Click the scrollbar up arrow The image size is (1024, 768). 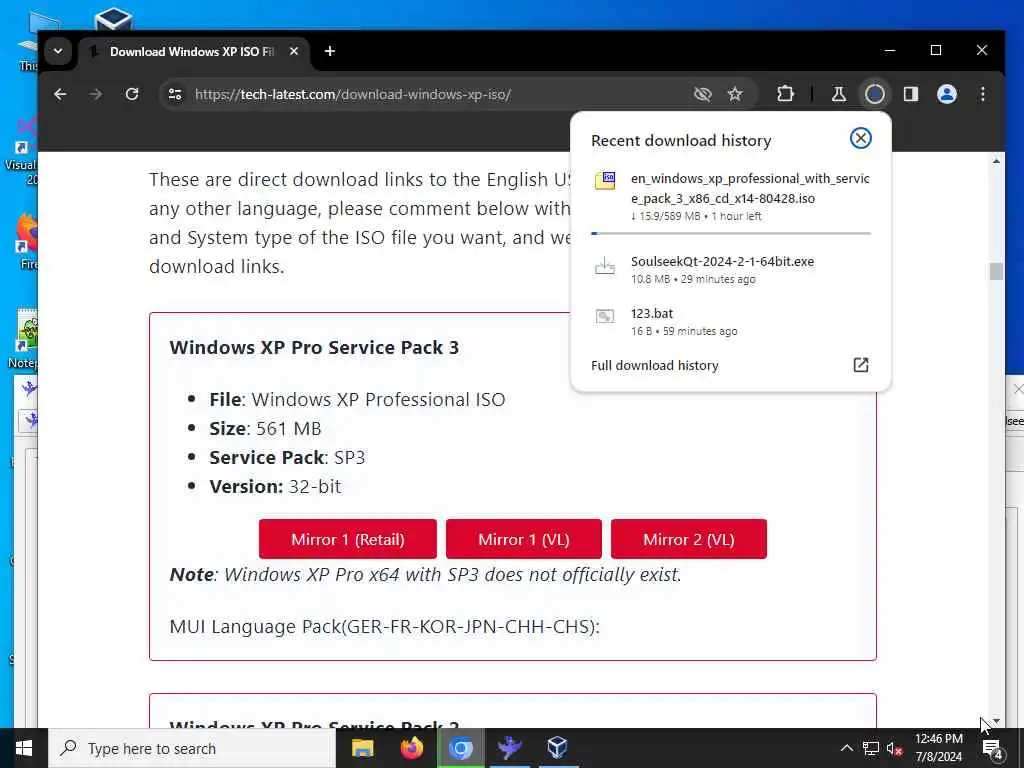click(996, 161)
